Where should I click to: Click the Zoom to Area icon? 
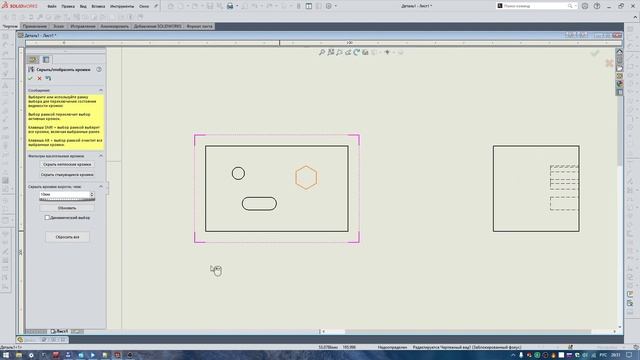point(331,52)
